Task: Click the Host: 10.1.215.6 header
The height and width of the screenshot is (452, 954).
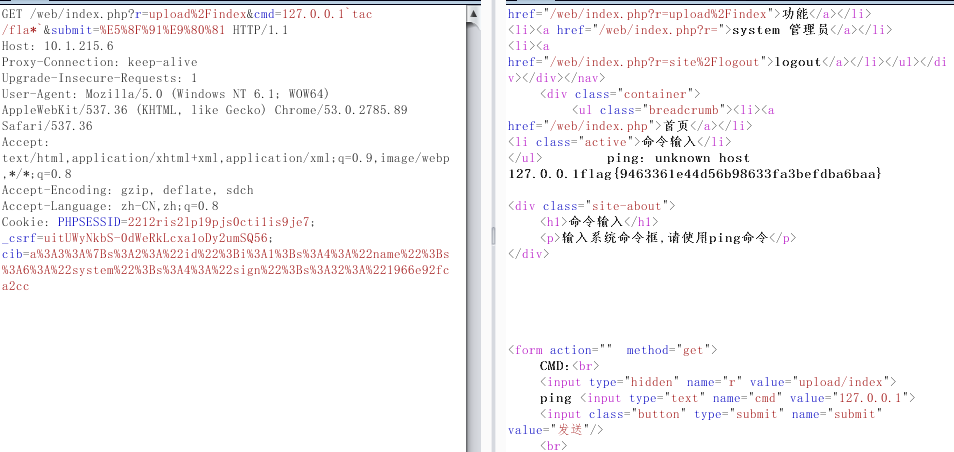Action: point(58,46)
